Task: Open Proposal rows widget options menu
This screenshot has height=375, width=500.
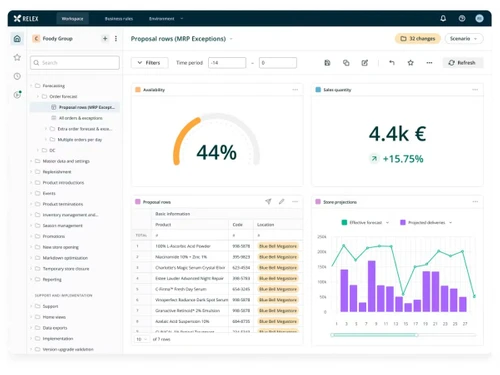Action: pos(295,202)
